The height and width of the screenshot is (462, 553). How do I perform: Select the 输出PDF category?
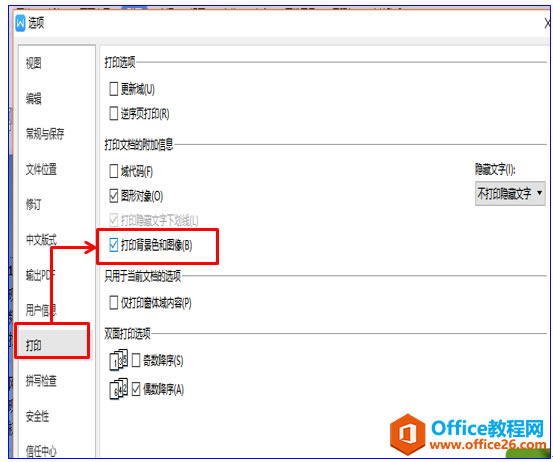(x=40, y=275)
